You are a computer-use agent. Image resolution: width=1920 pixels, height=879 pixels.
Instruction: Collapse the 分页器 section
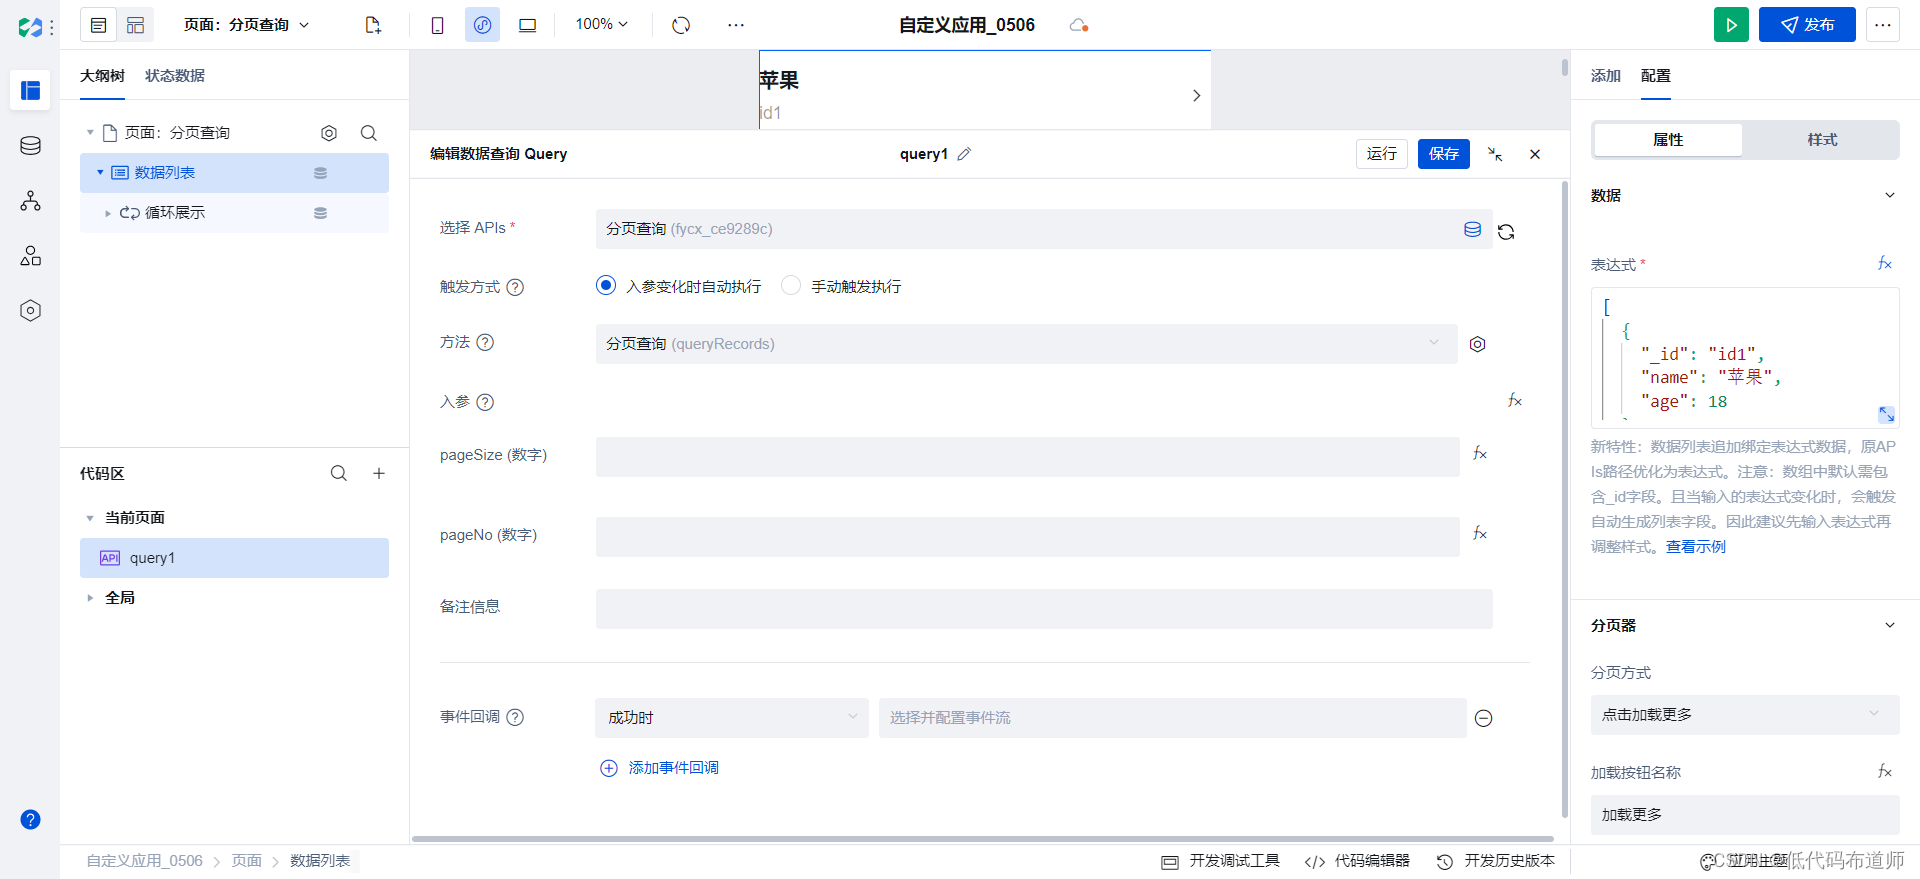coord(1890,626)
